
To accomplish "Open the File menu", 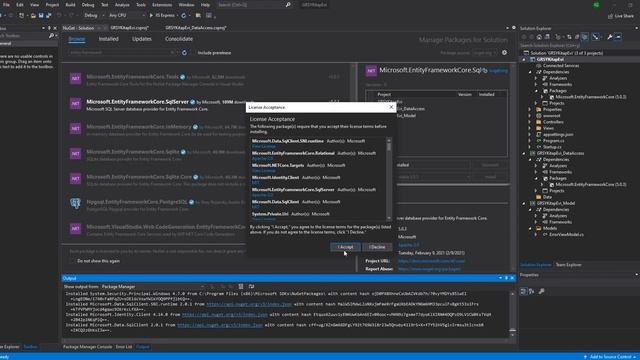I will tap(6, 5).
